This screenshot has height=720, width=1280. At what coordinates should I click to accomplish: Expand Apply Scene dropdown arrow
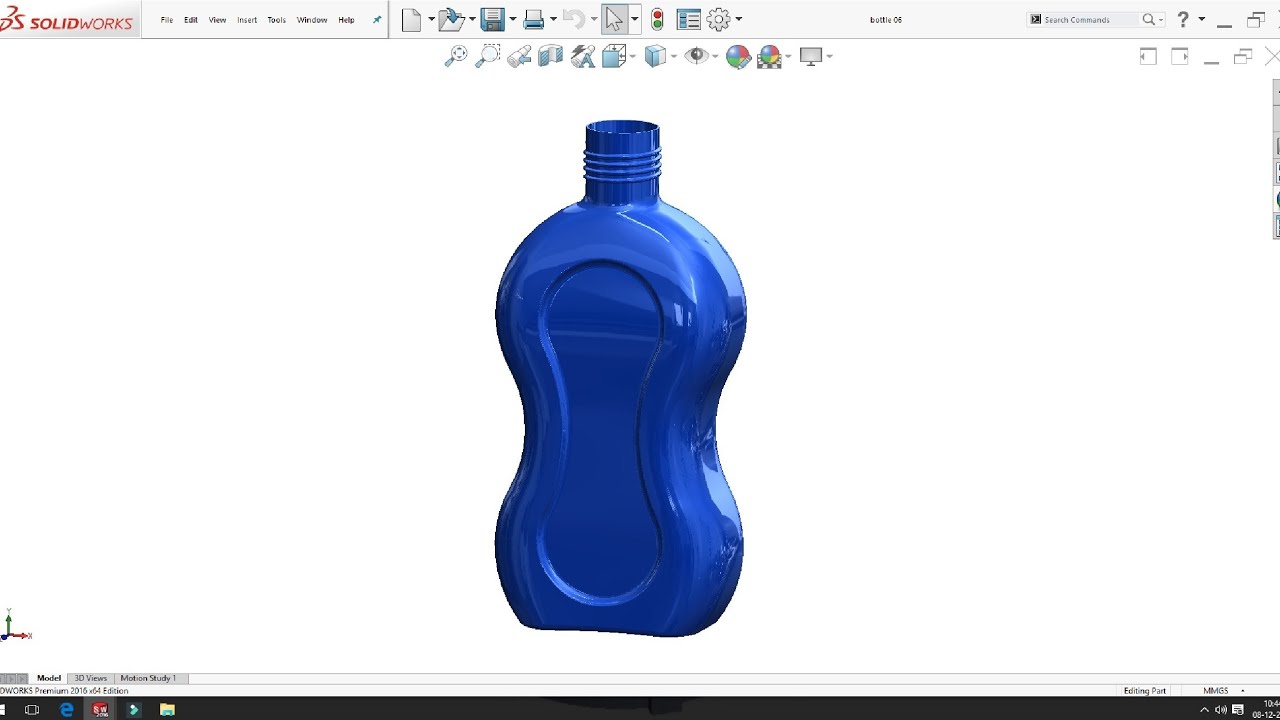click(788, 57)
